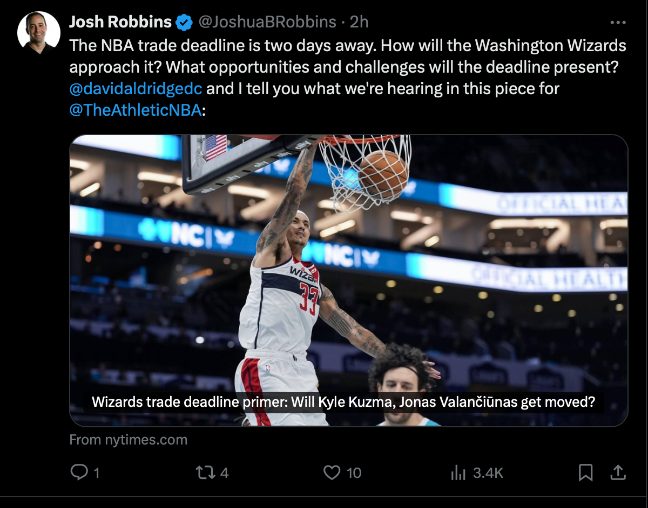Click the dunk photo link card image

[349, 280]
